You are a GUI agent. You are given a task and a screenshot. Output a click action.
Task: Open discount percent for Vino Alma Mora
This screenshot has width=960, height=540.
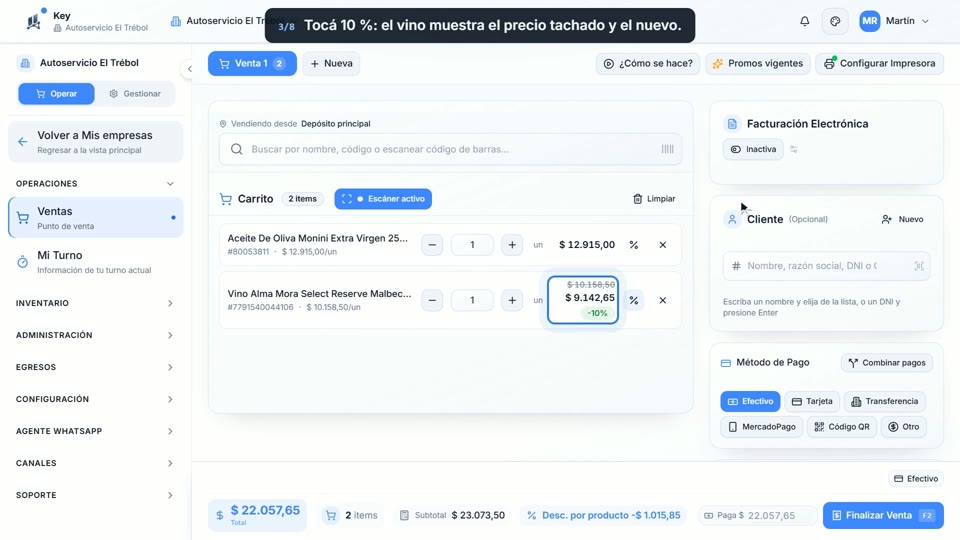point(634,301)
